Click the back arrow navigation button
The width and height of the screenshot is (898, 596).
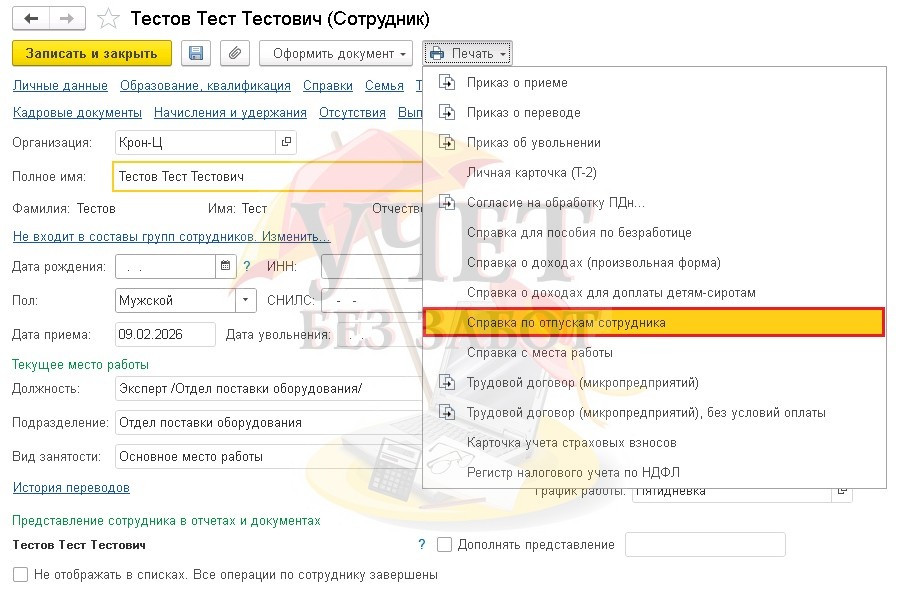click(x=31, y=18)
